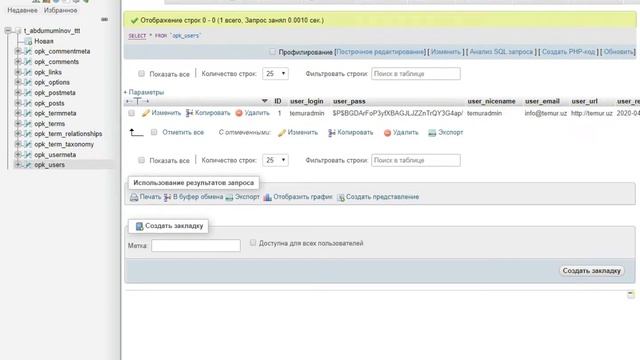Expand the + Параметры options link
Viewport: 640px width, 360px height.
tap(144, 92)
